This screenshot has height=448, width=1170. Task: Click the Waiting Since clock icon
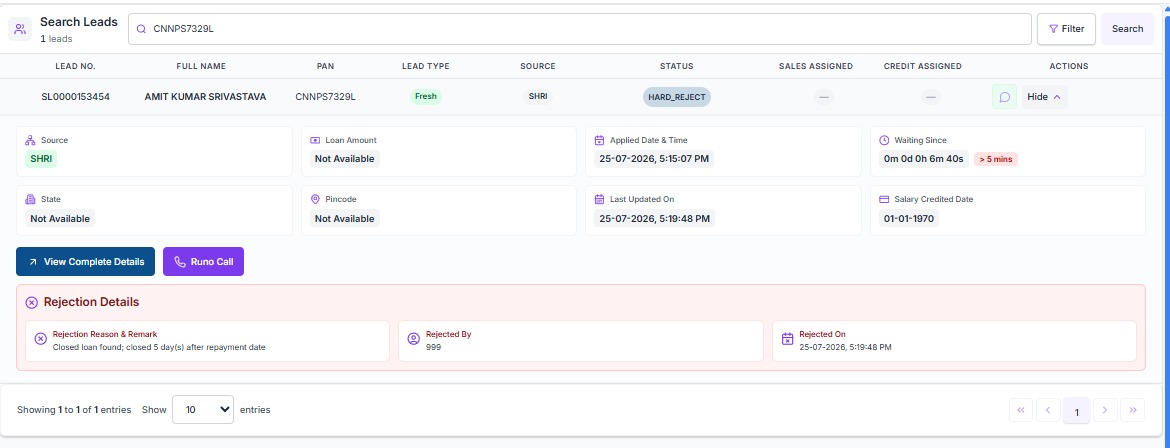click(x=884, y=140)
